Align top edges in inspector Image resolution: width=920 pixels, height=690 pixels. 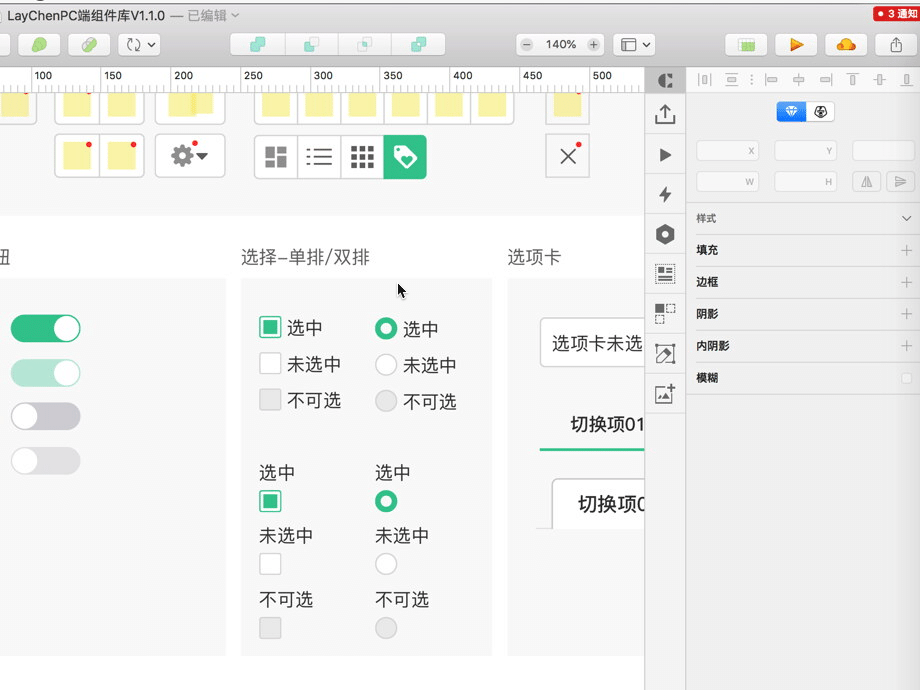(x=853, y=80)
